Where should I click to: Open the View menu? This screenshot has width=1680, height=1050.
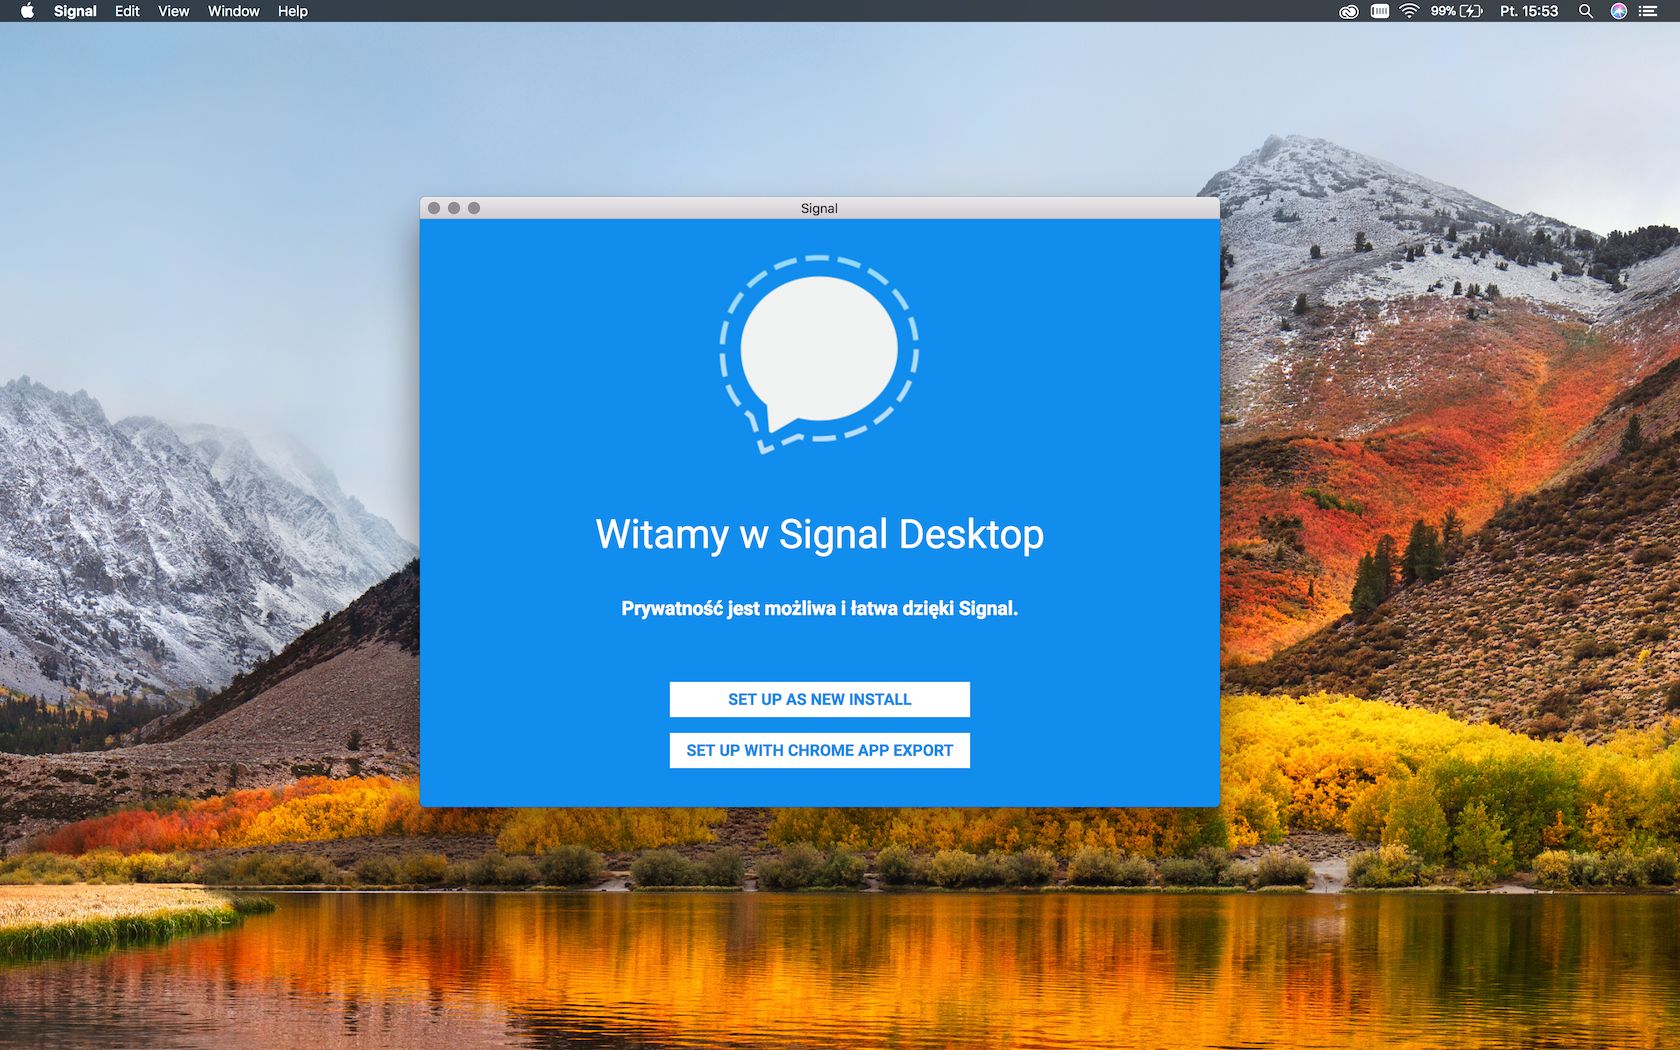coord(173,11)
